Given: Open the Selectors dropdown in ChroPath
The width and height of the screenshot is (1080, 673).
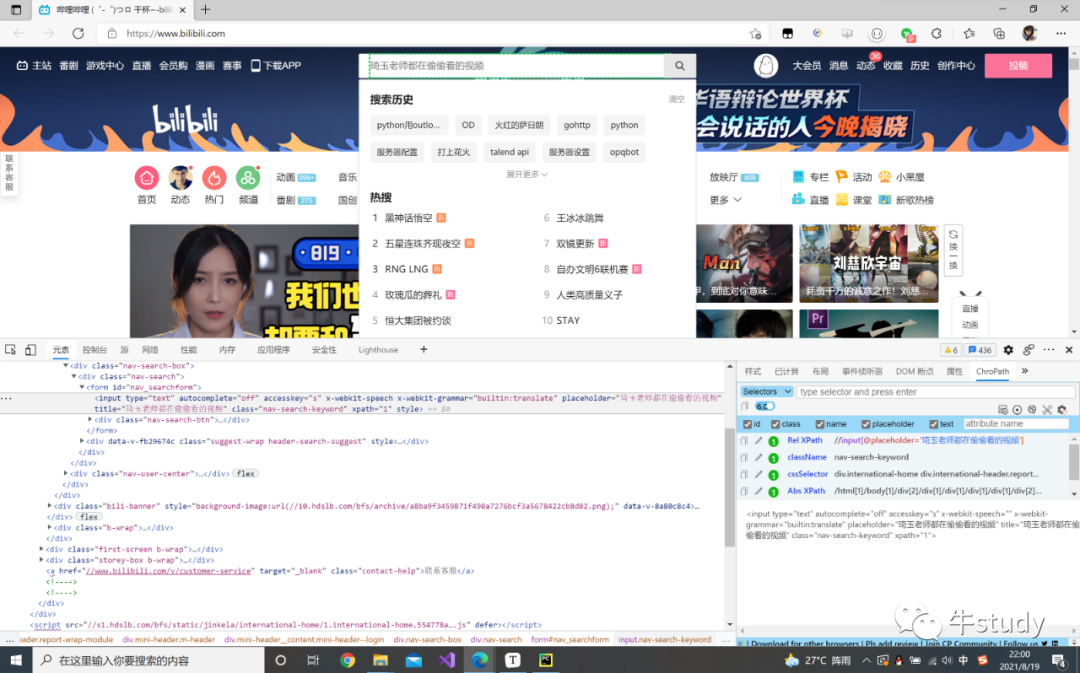Looking at the screenshot, I should 767,392.
